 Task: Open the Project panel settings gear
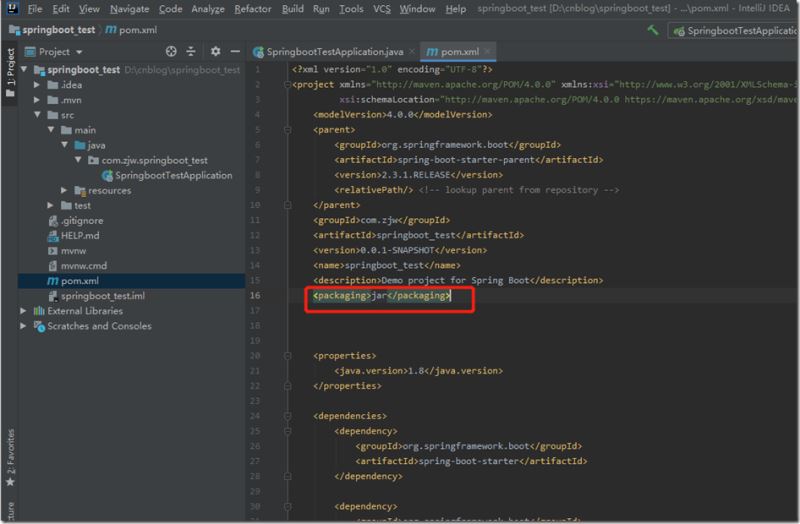click(215, 51)
